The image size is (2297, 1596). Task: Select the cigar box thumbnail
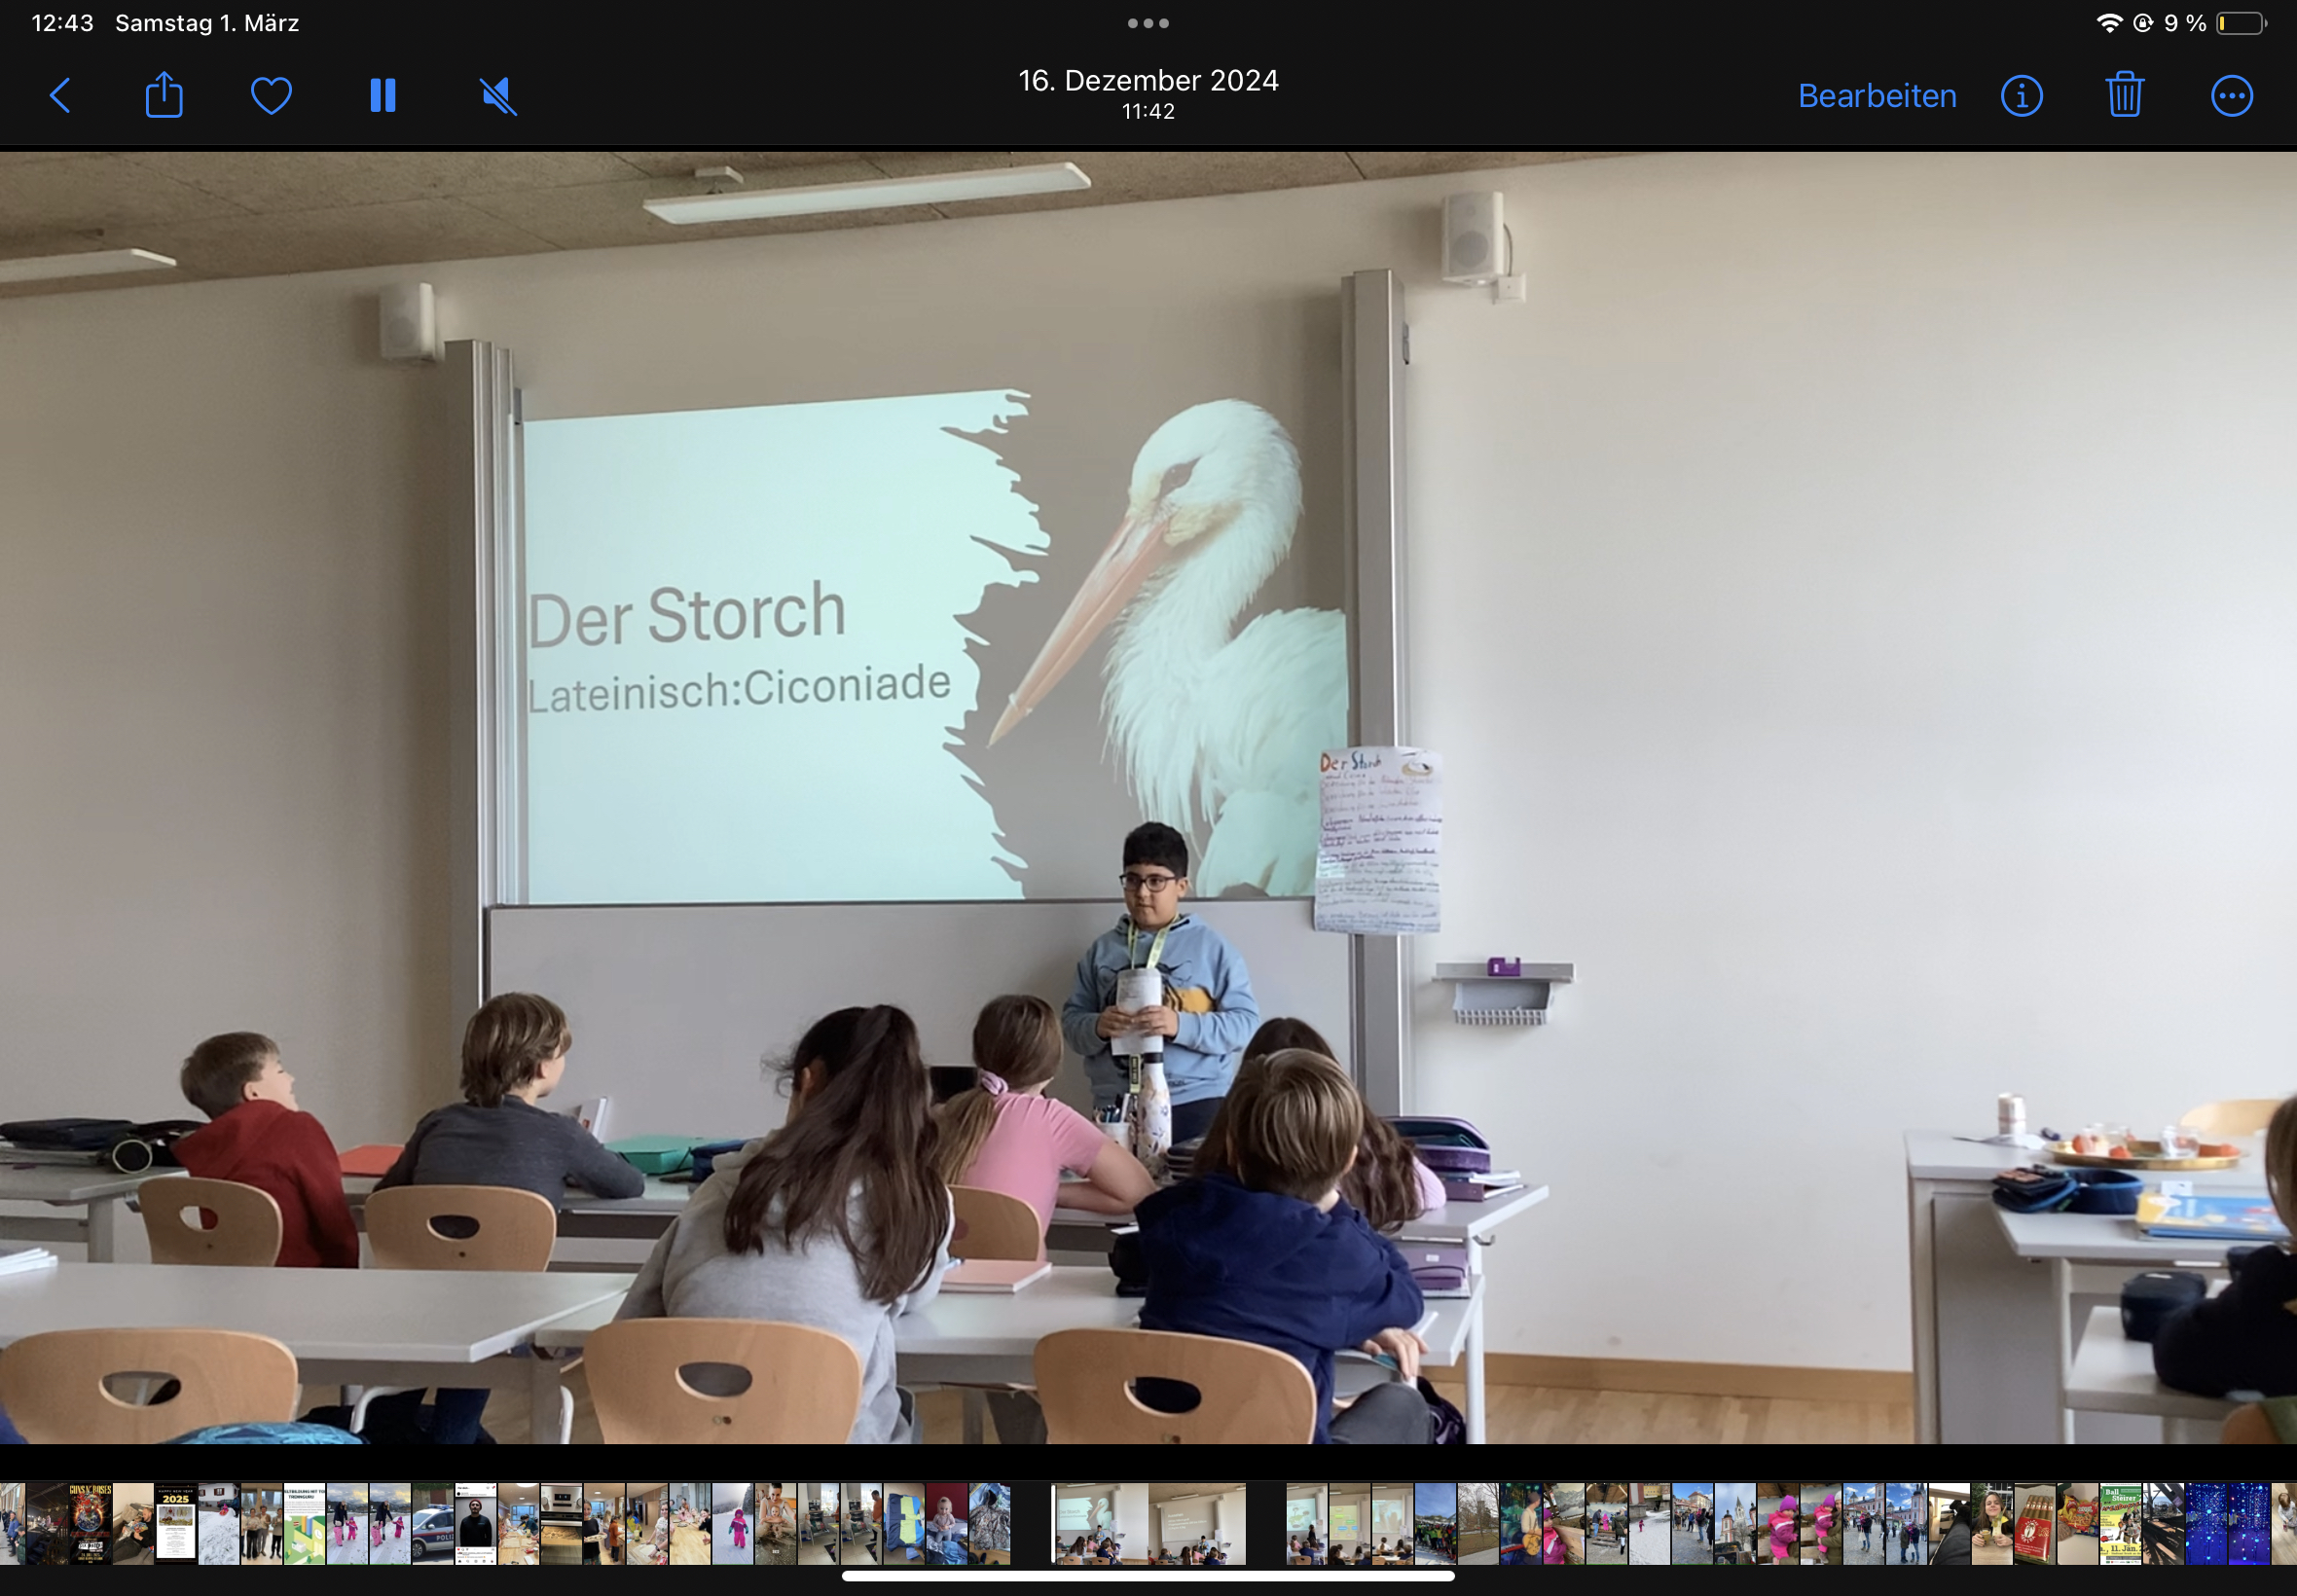[x=2034, y=1523]
